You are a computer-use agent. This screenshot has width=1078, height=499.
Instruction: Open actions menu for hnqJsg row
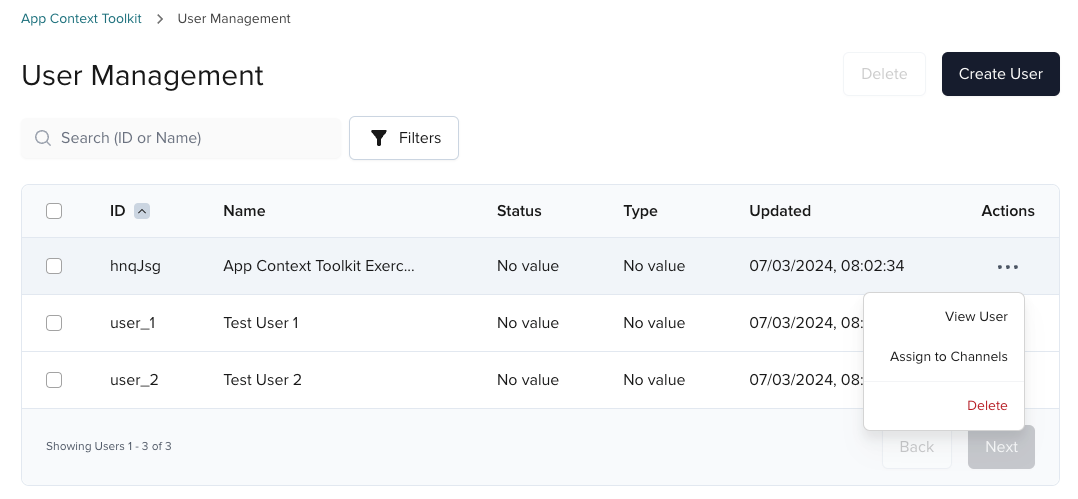coord(1007,267)
